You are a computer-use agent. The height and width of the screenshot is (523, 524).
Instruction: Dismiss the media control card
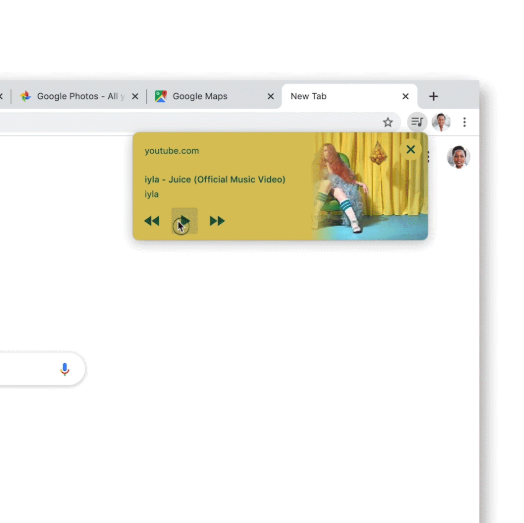point(411,149)
